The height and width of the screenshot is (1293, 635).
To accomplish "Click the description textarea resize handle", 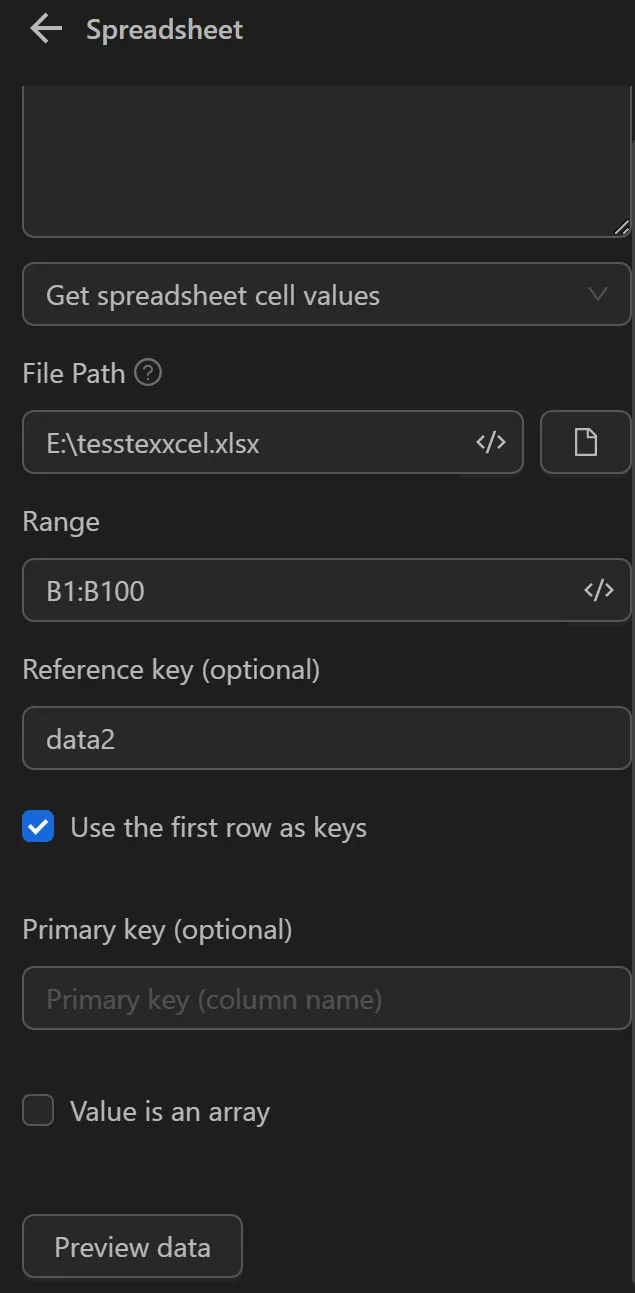I will pyautogui.click(x=621, y=228).
